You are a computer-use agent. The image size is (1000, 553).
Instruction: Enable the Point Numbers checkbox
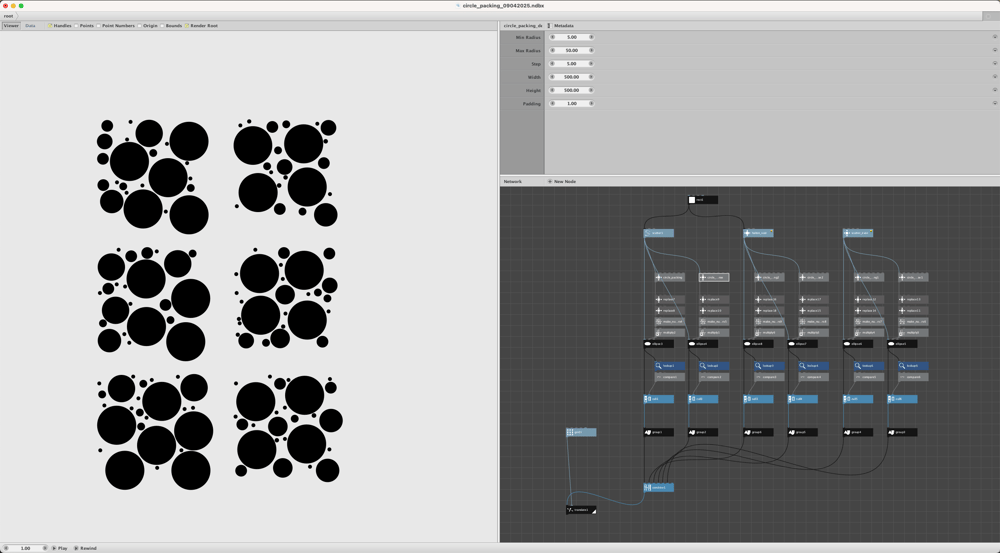point(98,26)
